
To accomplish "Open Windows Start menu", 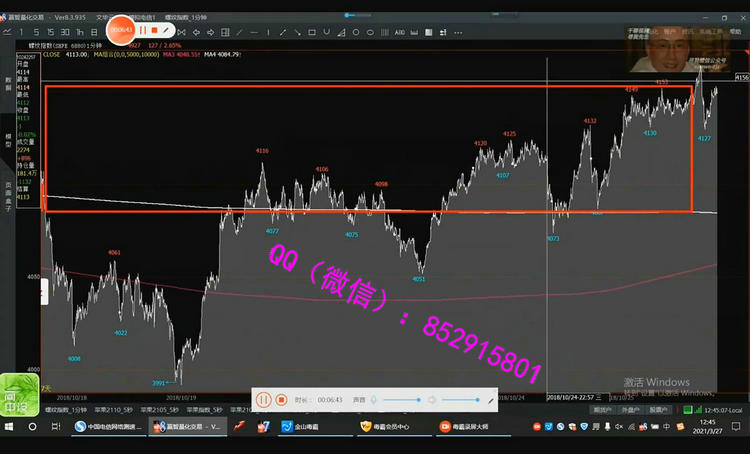I will [x=10, y=427].
